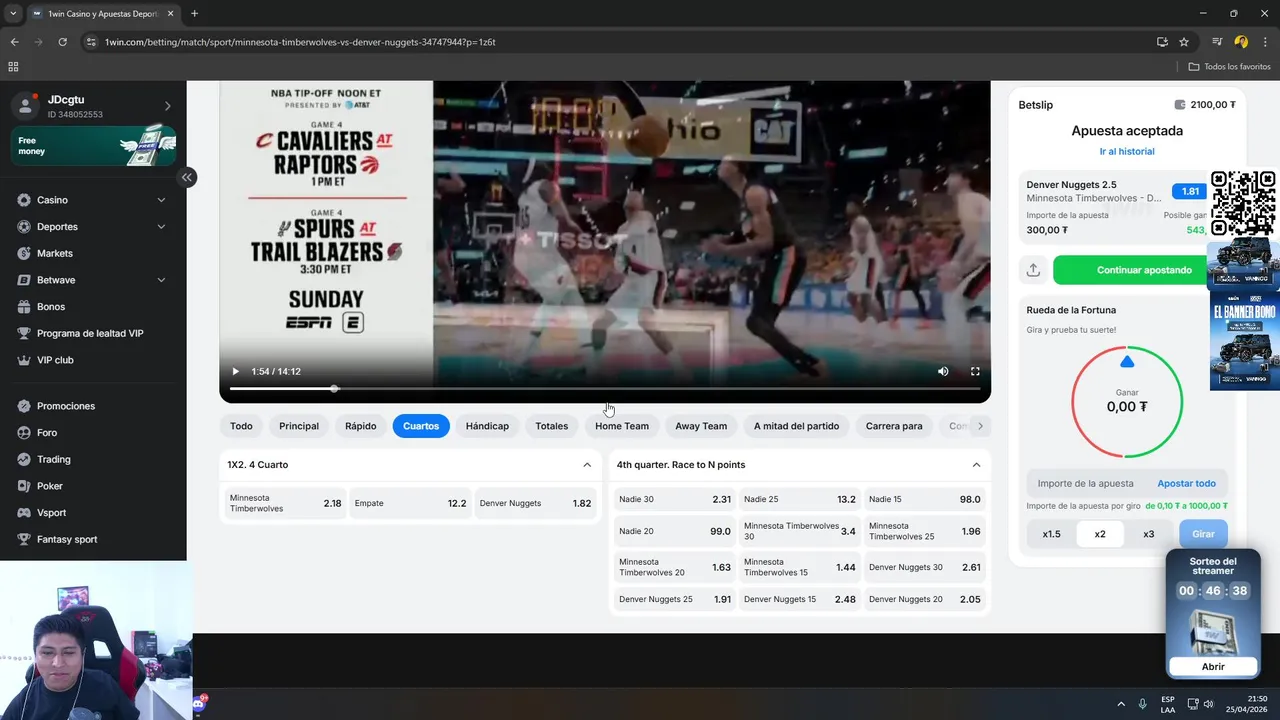Switch to the Principal tab

point(299,426)
